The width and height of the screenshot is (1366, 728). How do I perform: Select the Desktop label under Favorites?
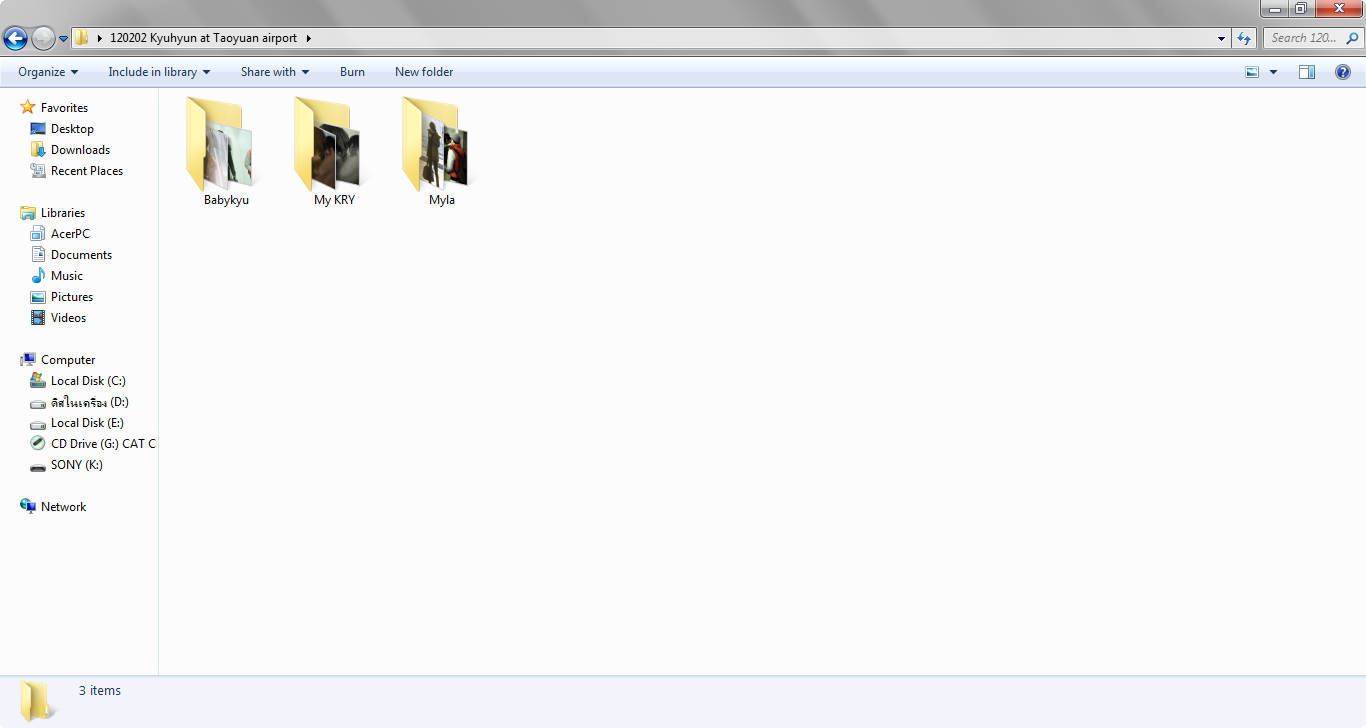coord(72,129)
